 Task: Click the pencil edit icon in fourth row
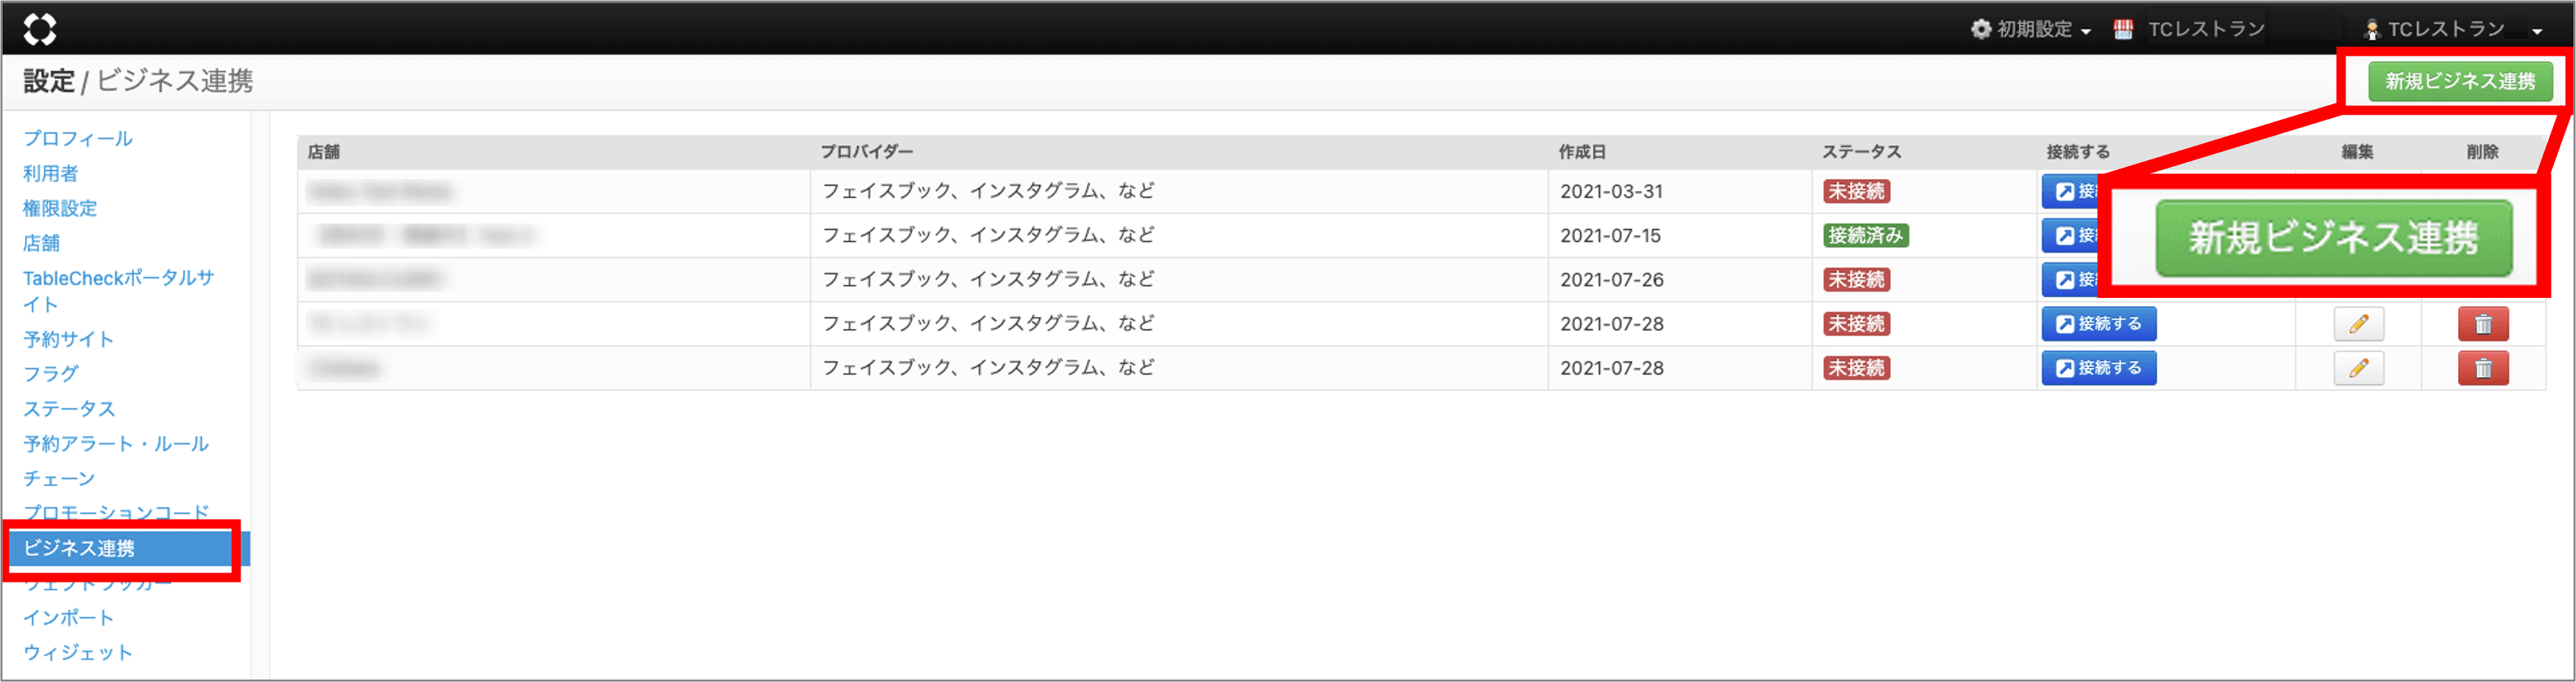(2358, 324)
